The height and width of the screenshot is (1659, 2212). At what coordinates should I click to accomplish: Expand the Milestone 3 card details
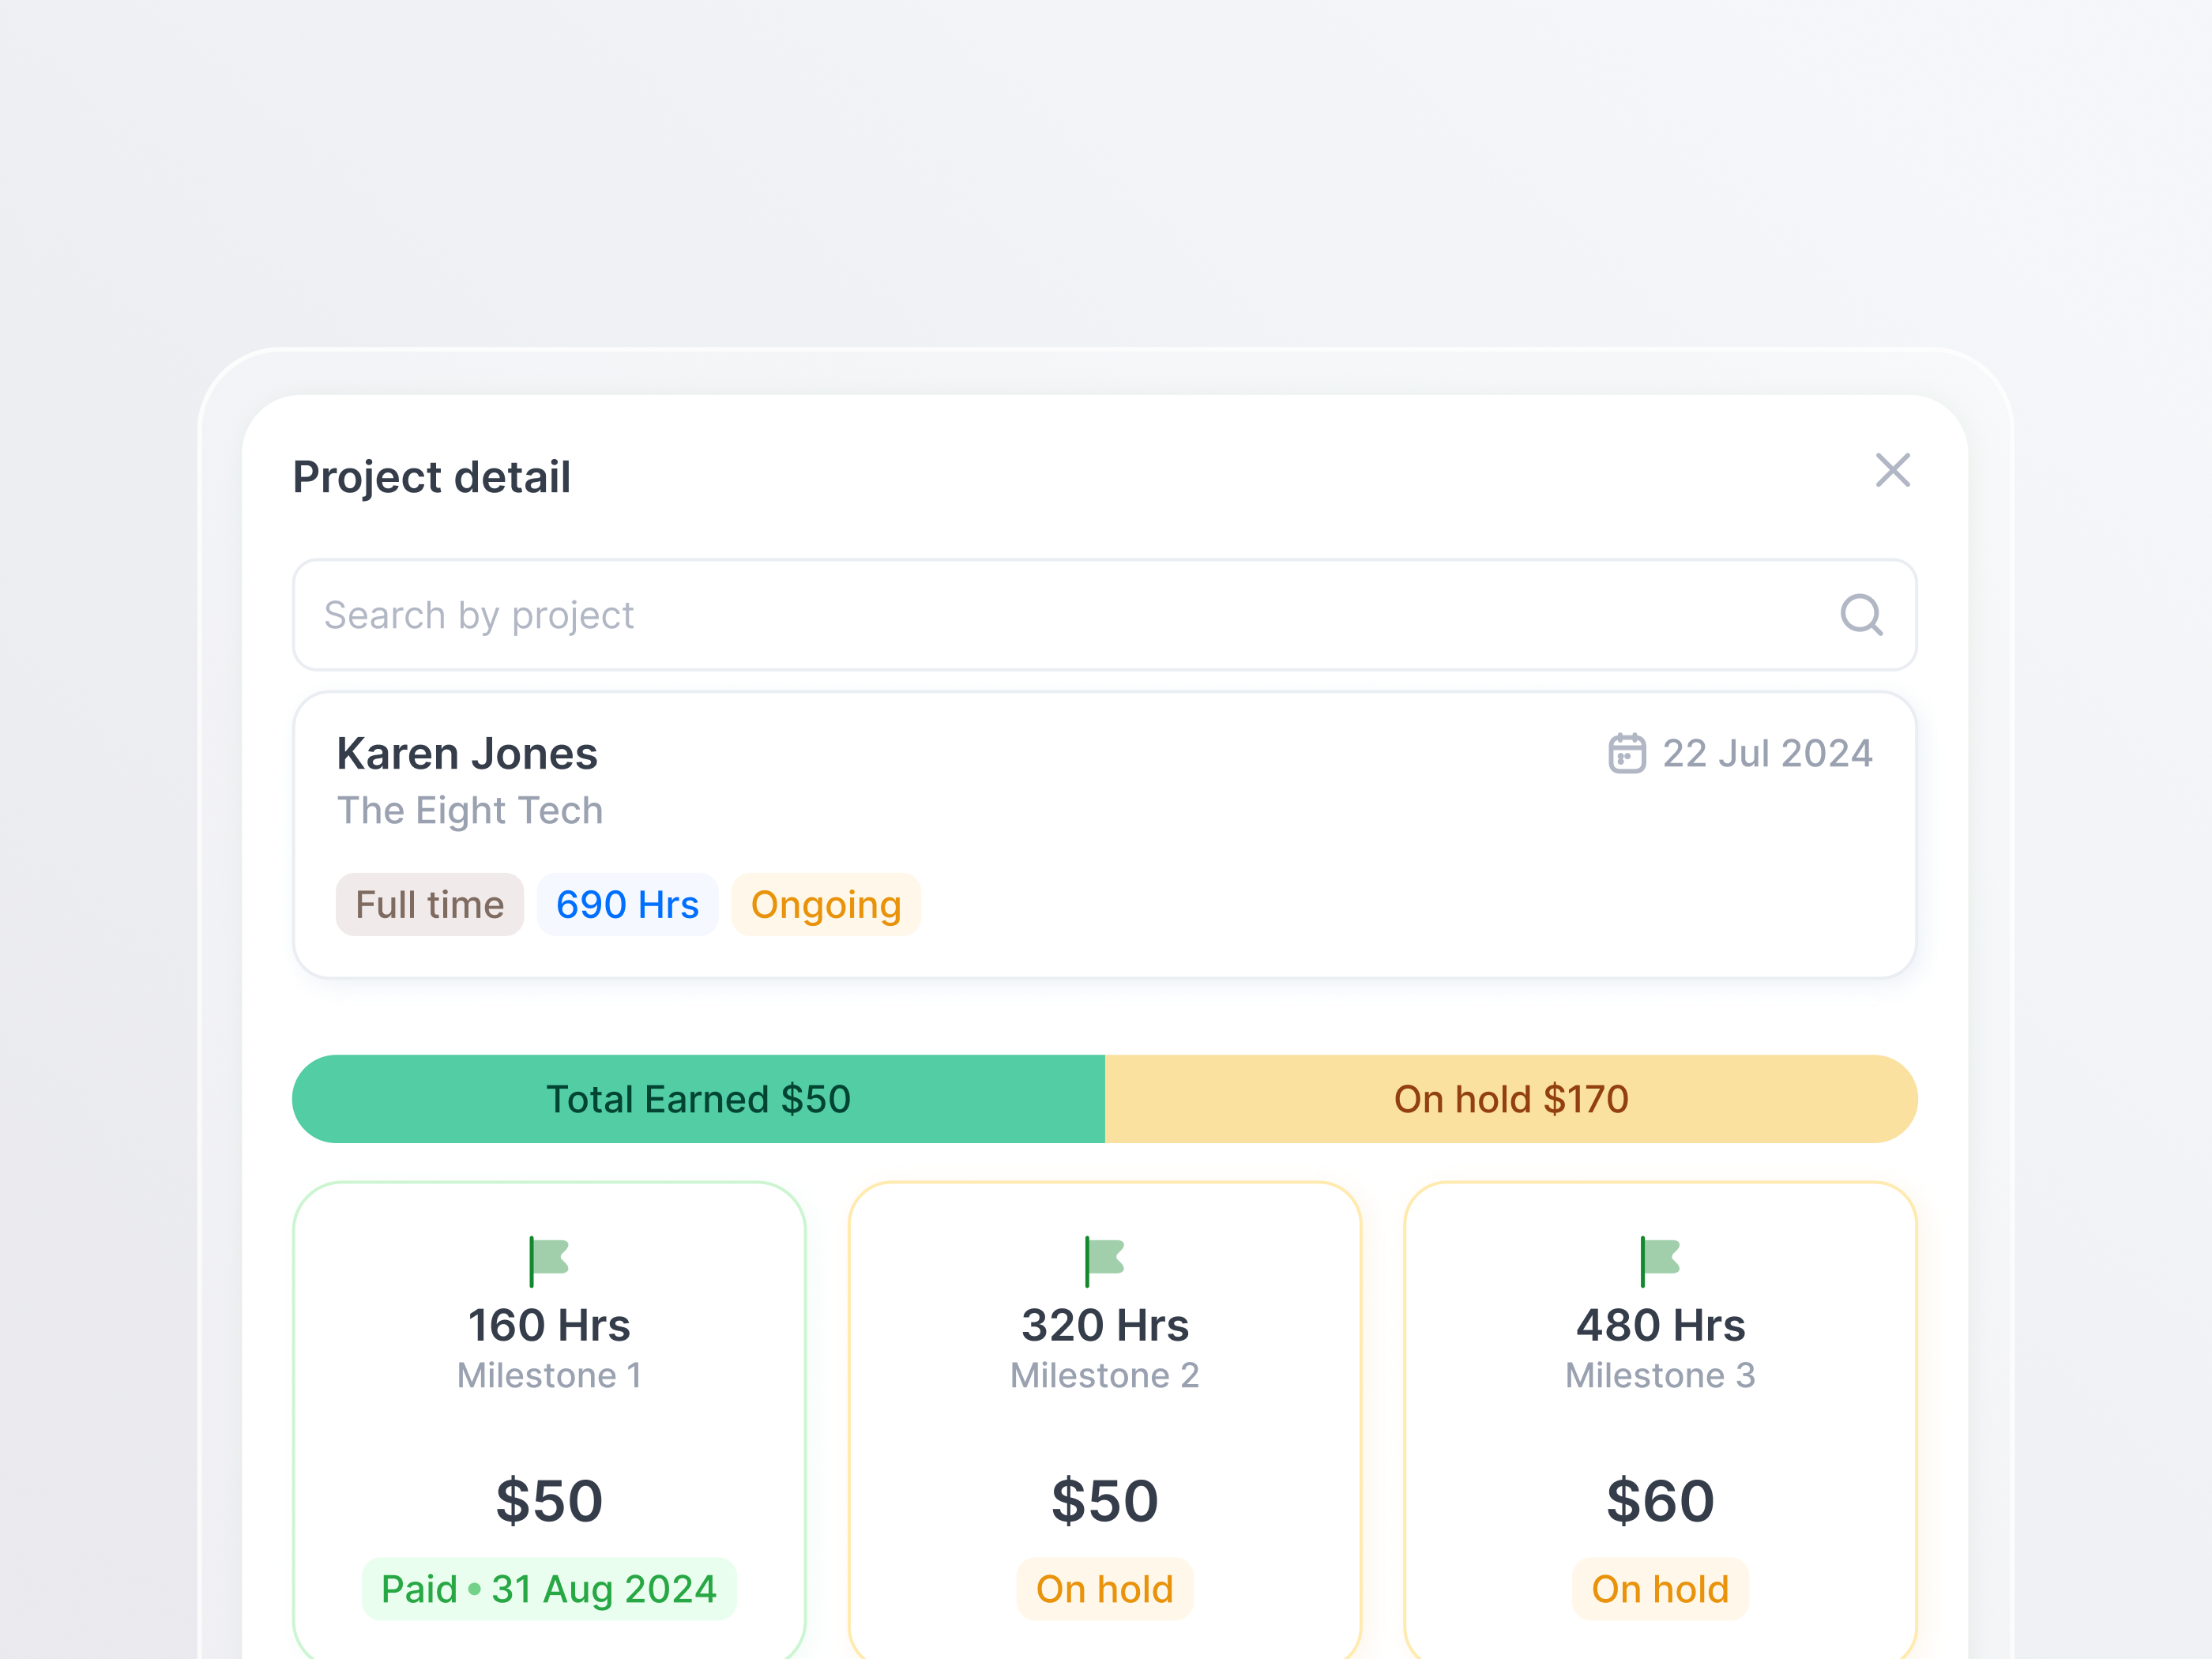pos(1660,1420)
